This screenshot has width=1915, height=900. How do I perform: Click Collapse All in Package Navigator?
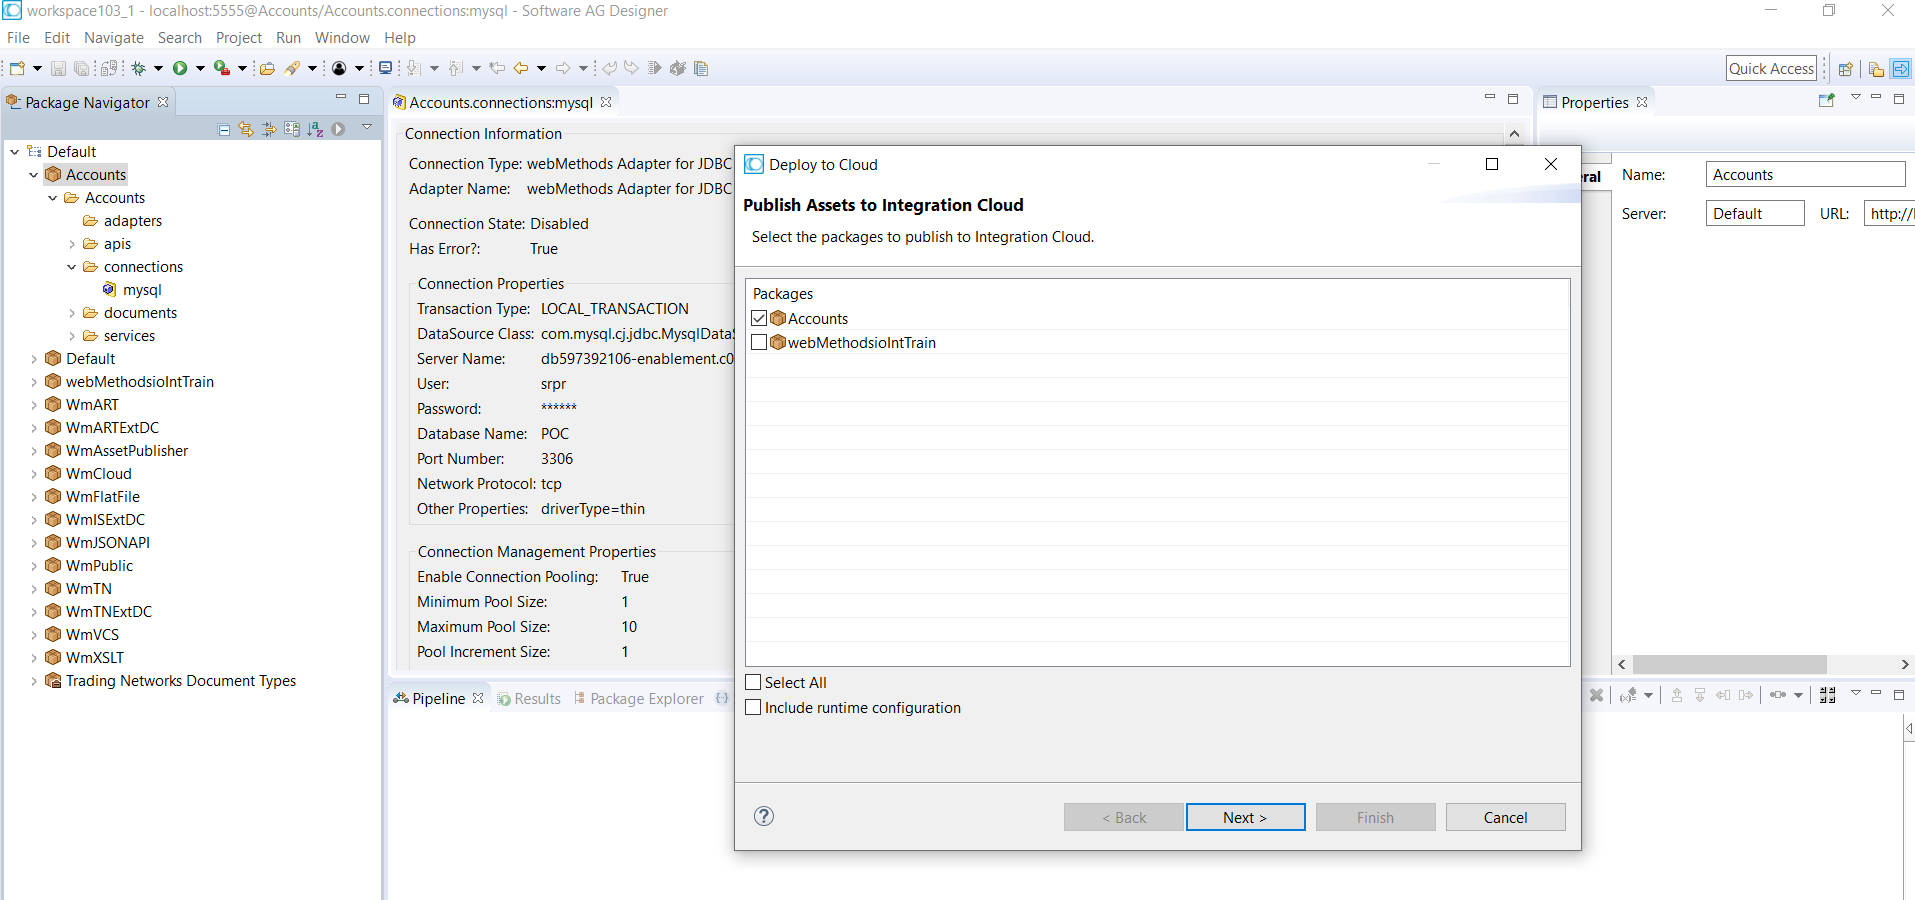click(224, 129)
